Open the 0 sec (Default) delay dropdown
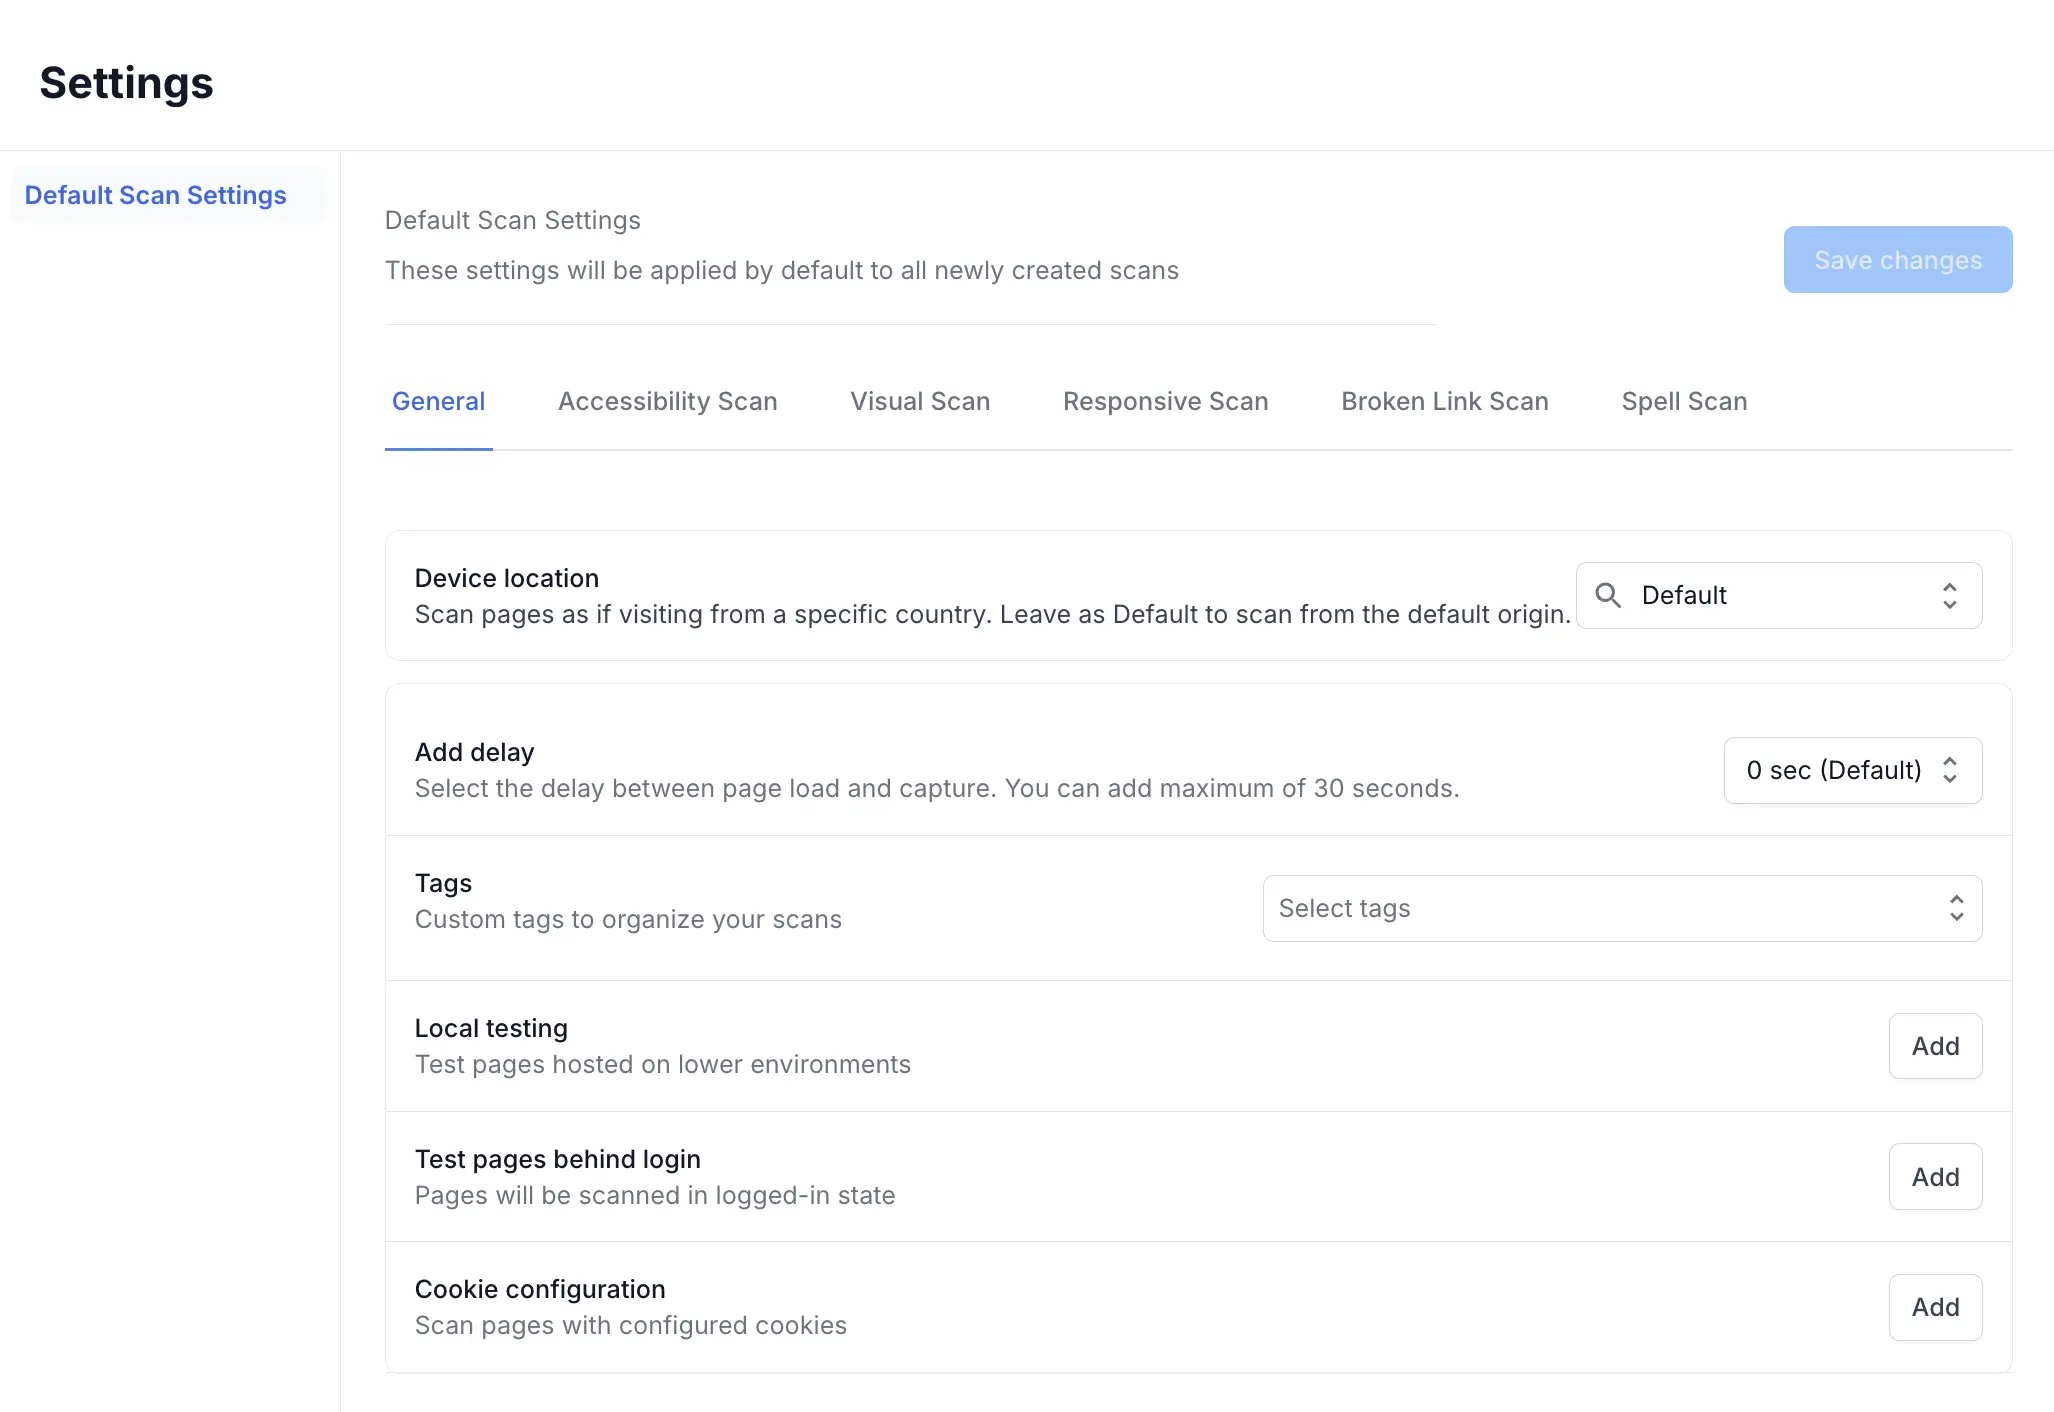 (x=1853, y=770)
